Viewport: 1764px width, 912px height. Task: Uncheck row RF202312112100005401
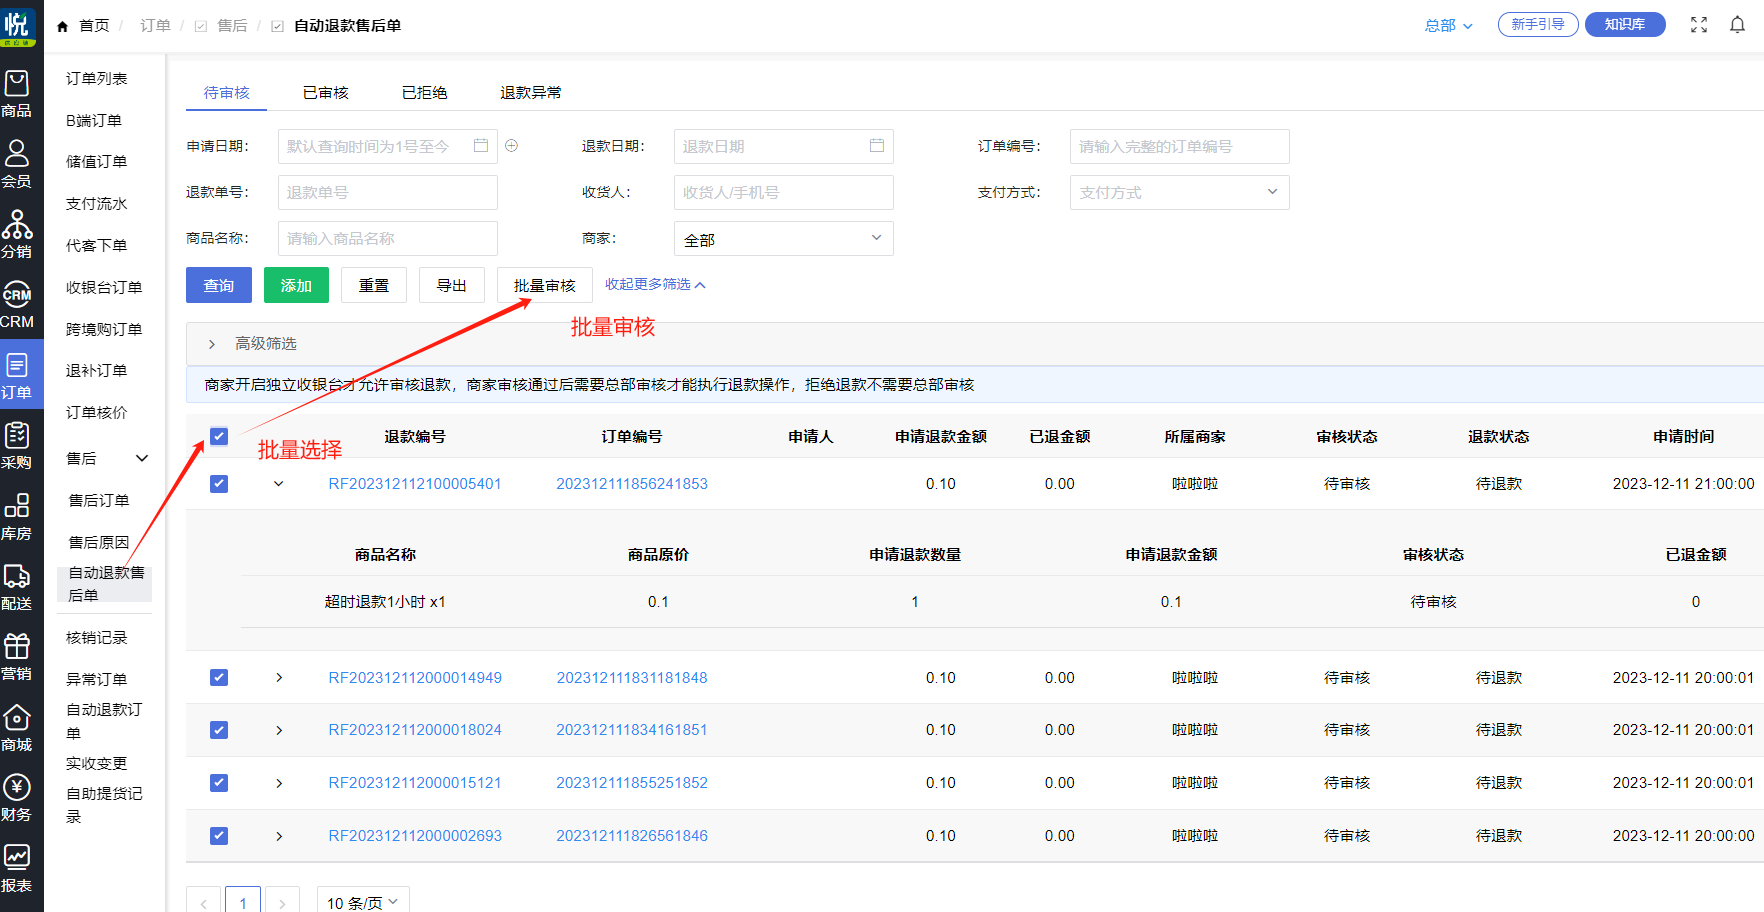(x=219, y=484)
